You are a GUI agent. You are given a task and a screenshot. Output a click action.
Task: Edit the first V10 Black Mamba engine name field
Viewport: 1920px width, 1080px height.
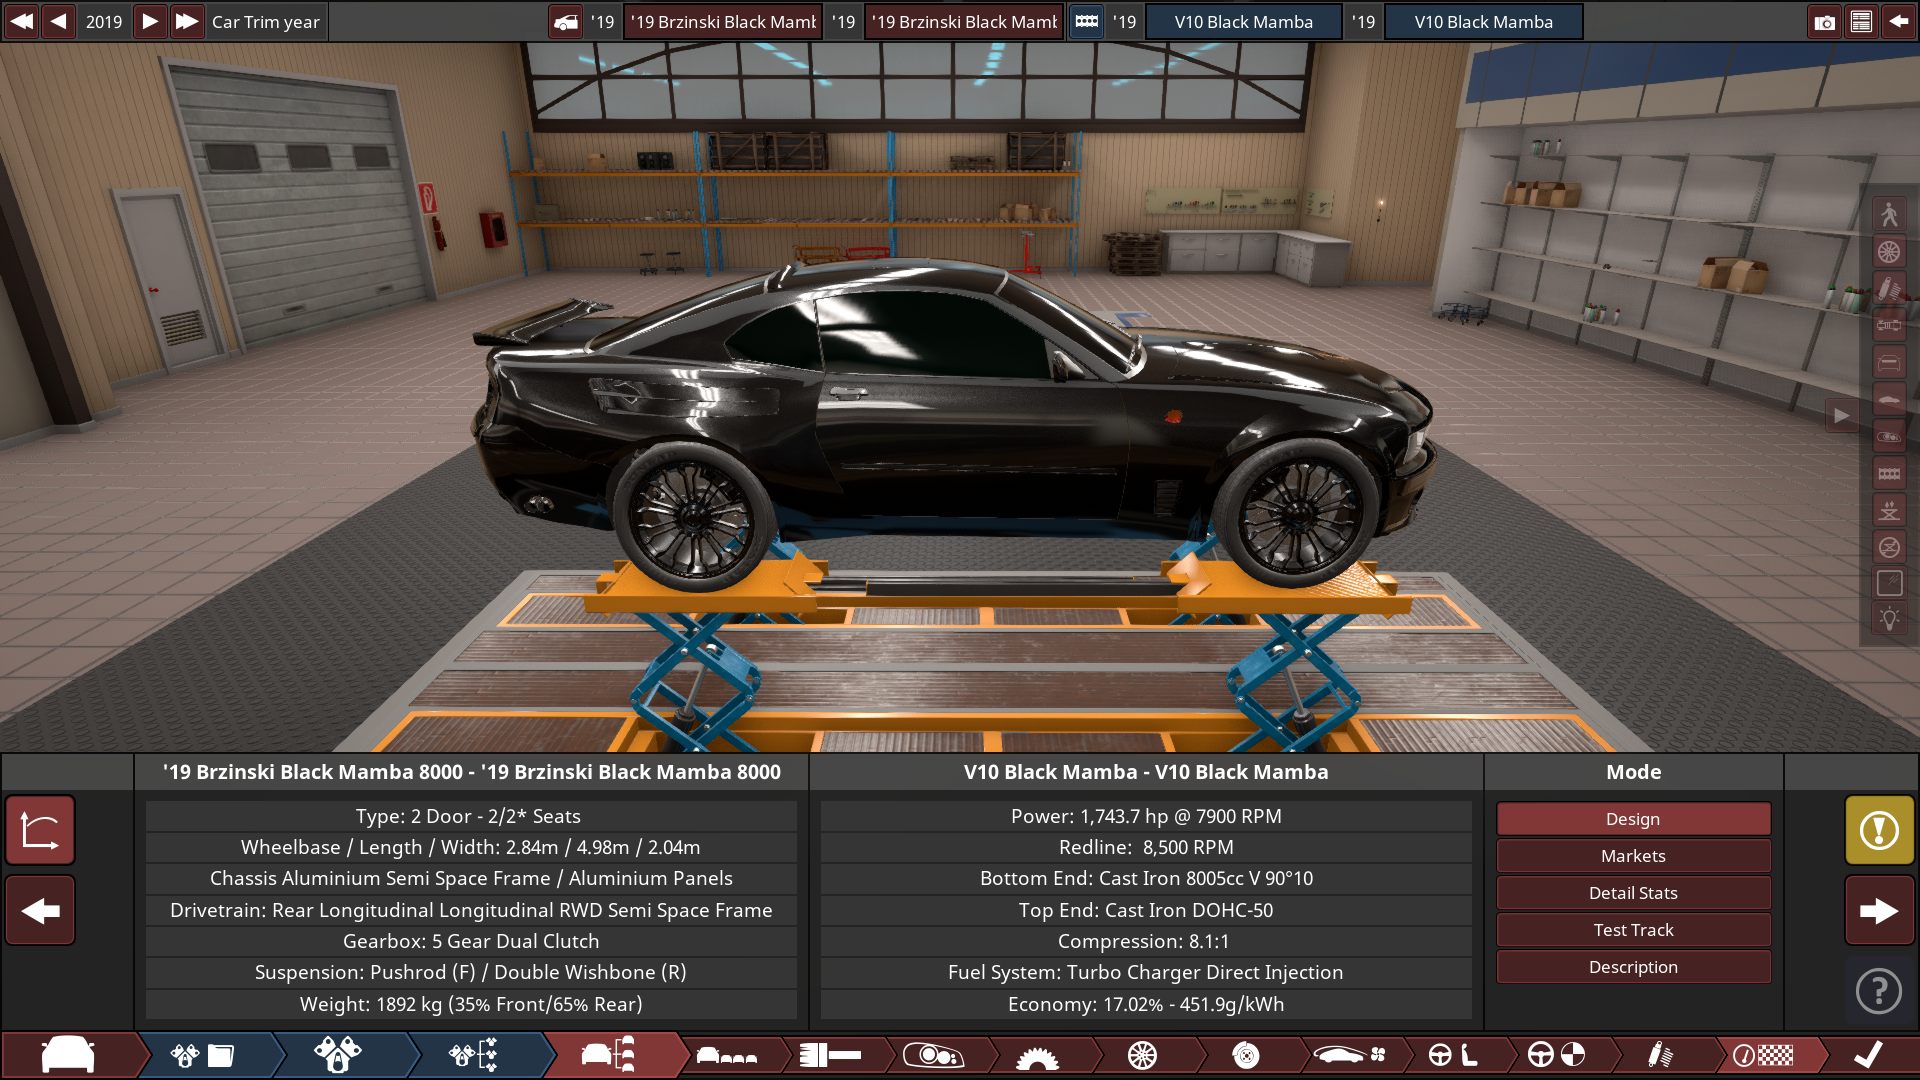(x=1244, y=22)
